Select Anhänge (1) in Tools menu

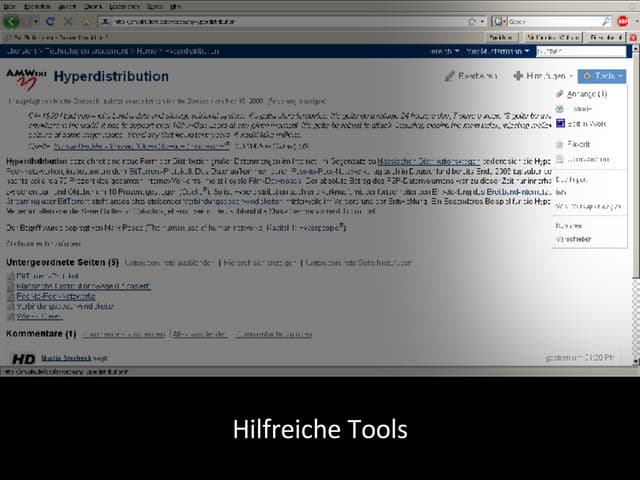point(587,94)
